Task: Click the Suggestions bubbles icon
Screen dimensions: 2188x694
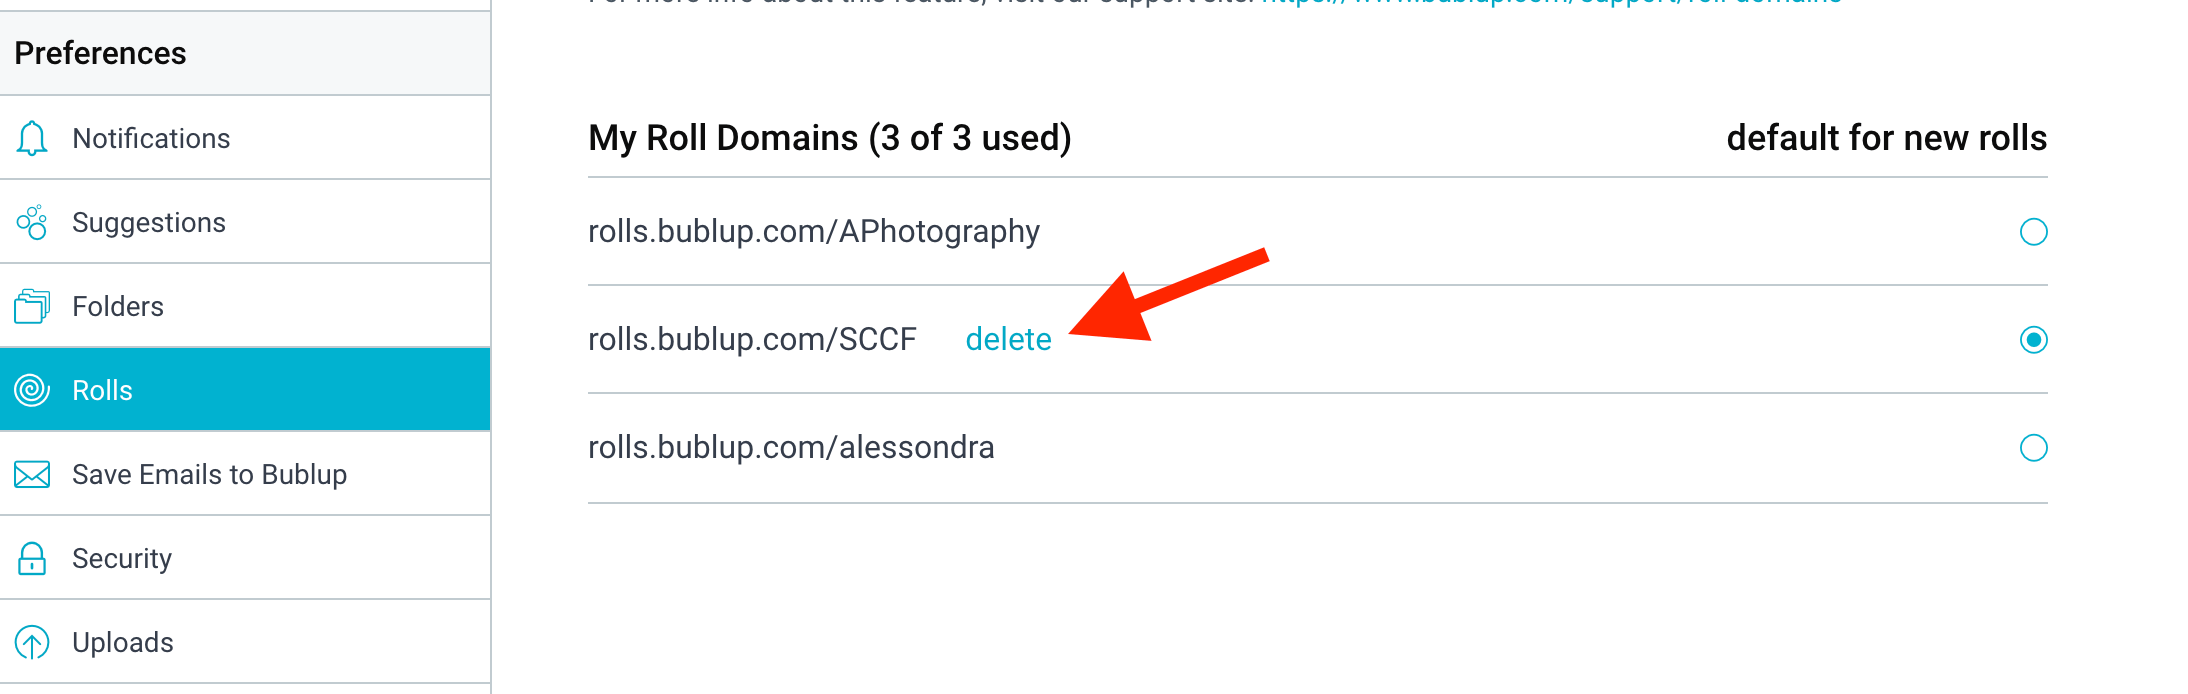Action: click(32, 222)
